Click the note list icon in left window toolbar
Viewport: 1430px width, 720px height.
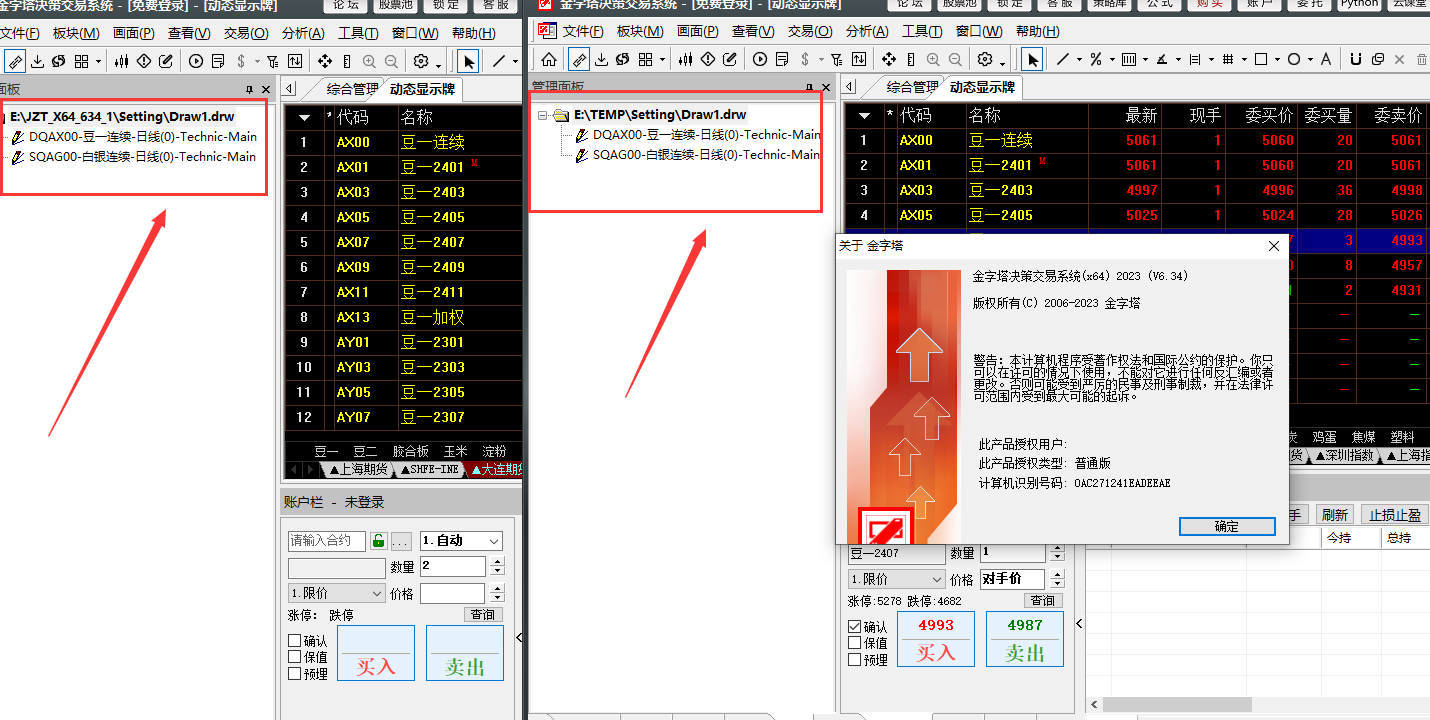coord(217,61)
